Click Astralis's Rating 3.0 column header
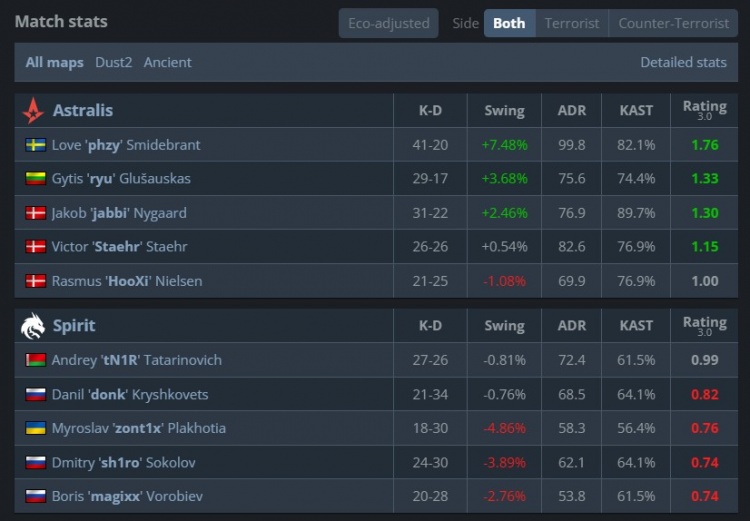750x521 pixels. tap(704, 110)
